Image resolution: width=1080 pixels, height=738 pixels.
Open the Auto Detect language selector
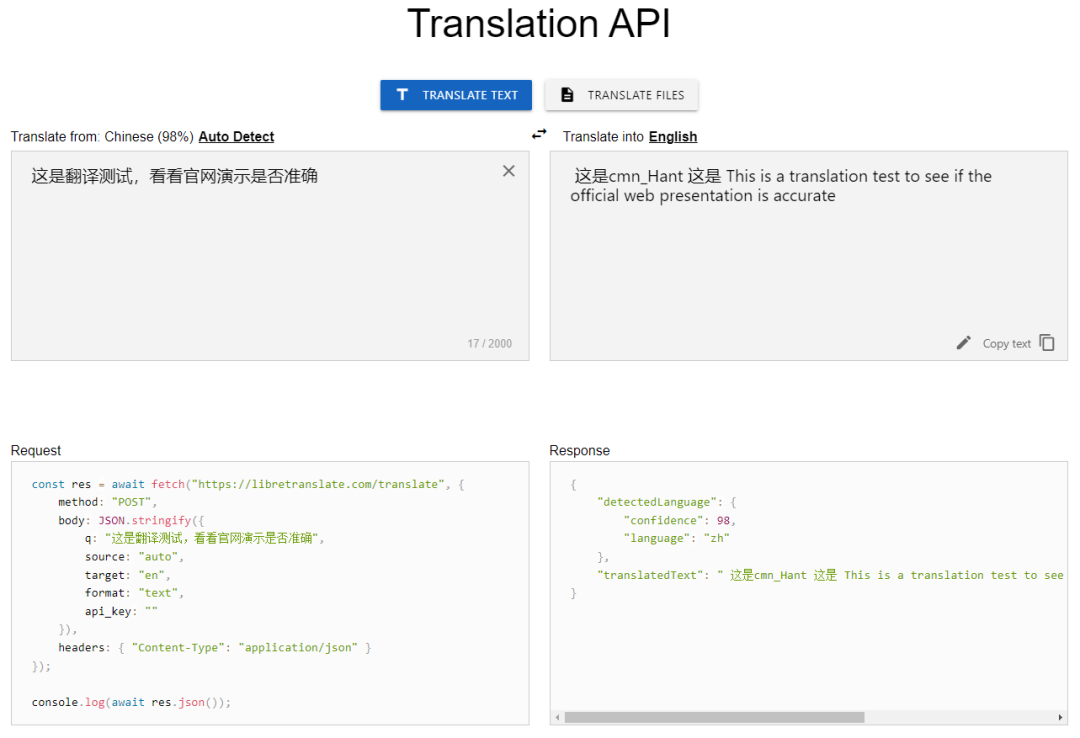236,136
